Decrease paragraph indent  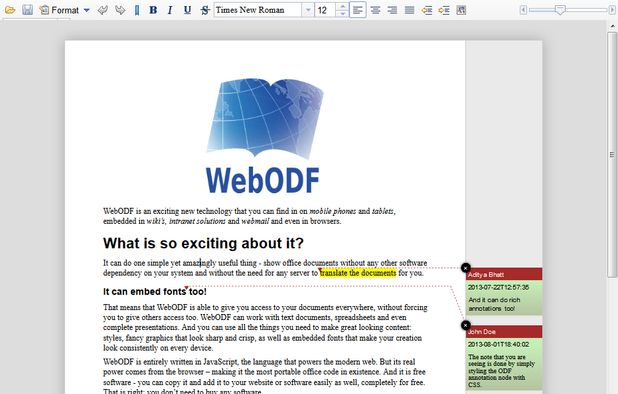tap(426, 10)
